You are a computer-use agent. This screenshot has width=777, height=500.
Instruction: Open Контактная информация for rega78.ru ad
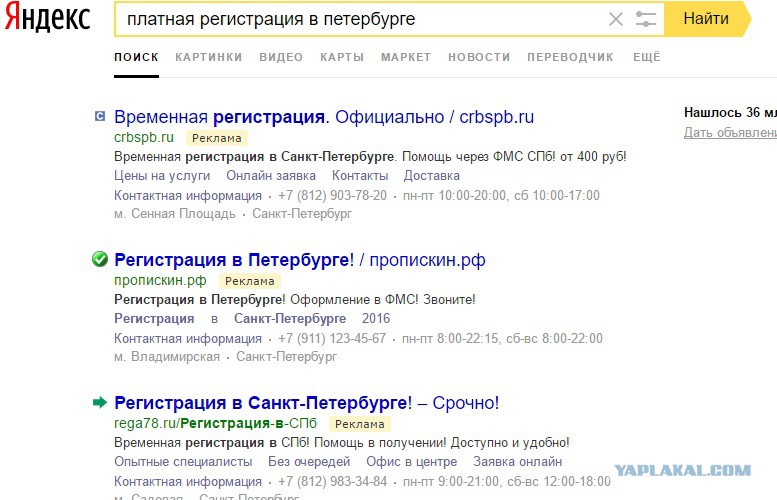[188, 481]
